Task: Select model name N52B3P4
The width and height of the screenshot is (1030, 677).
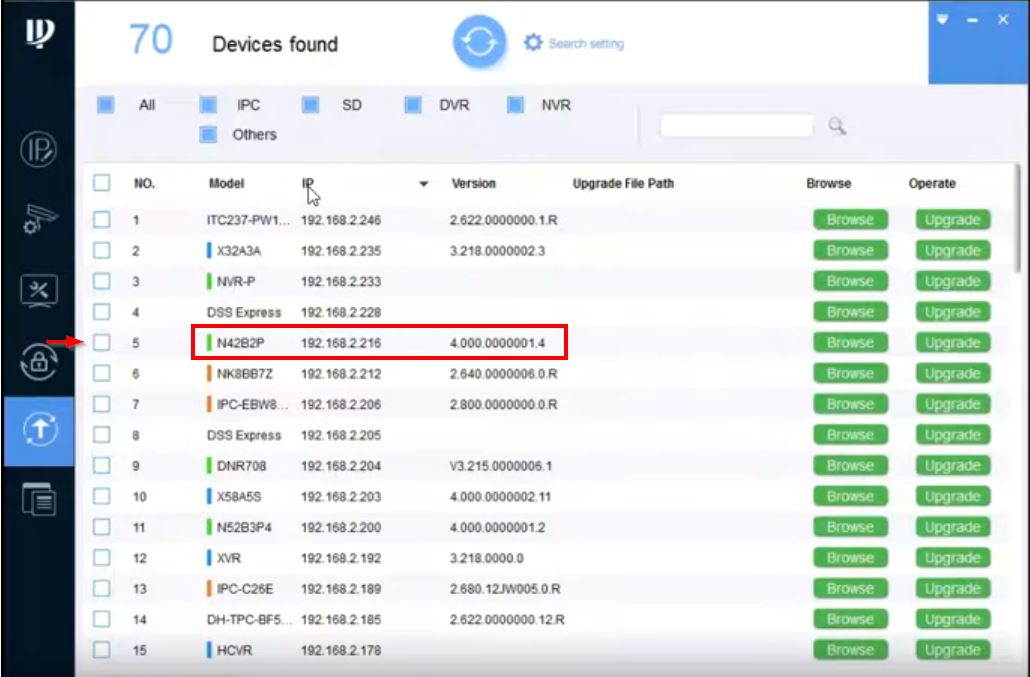Action: [244, 527]
